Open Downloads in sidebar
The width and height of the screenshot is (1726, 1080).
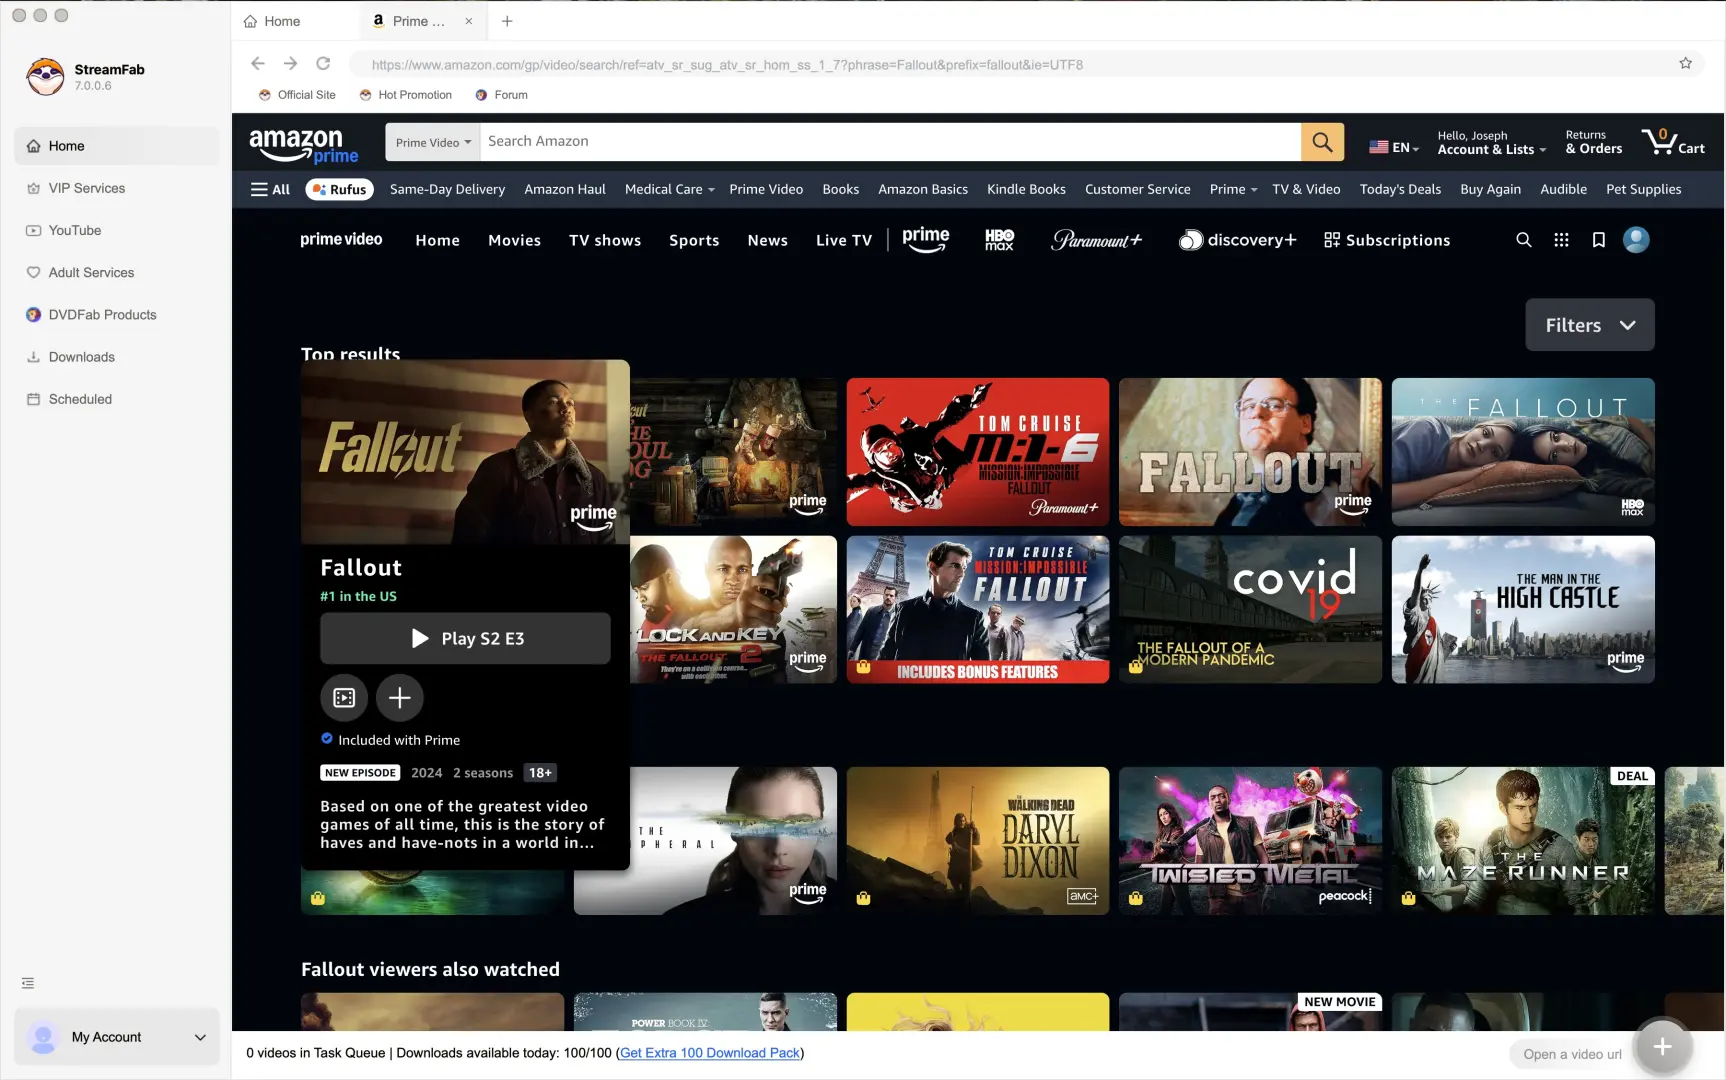pyautogui.click(x=117, y=357)
